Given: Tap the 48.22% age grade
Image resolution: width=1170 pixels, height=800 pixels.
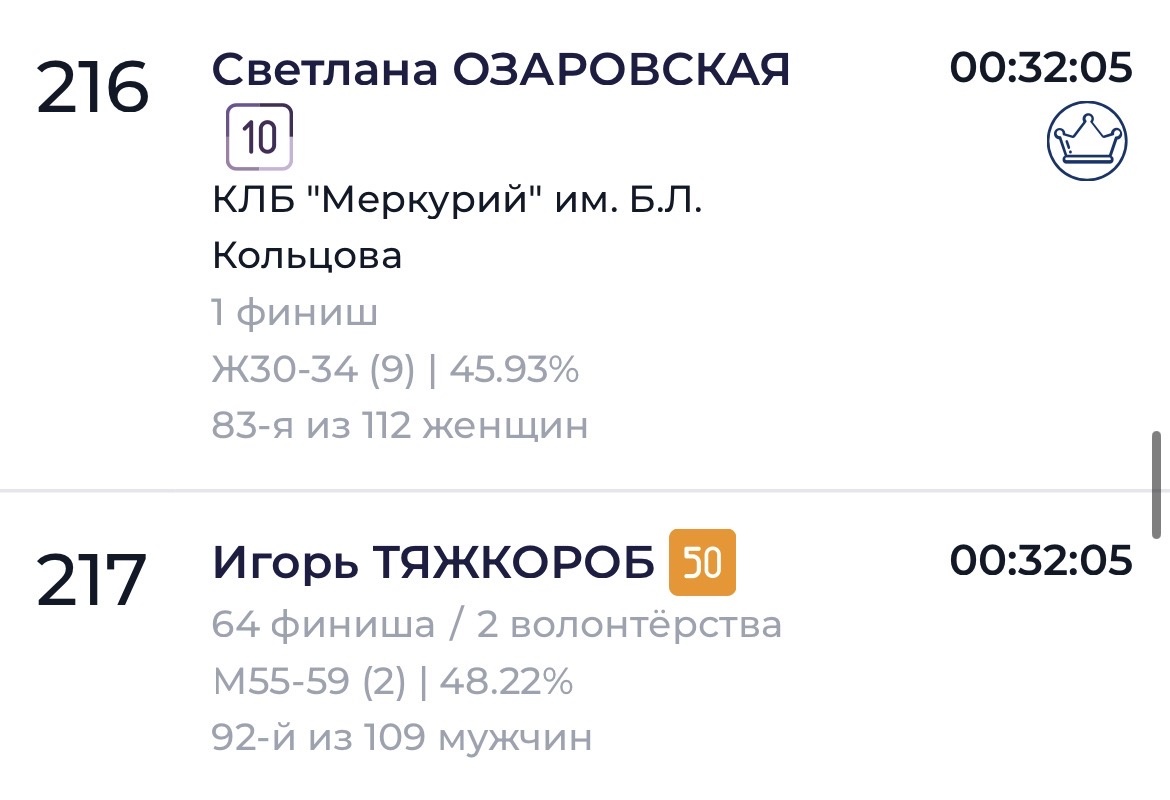Looking at the screenshot, I should point(507,683).
